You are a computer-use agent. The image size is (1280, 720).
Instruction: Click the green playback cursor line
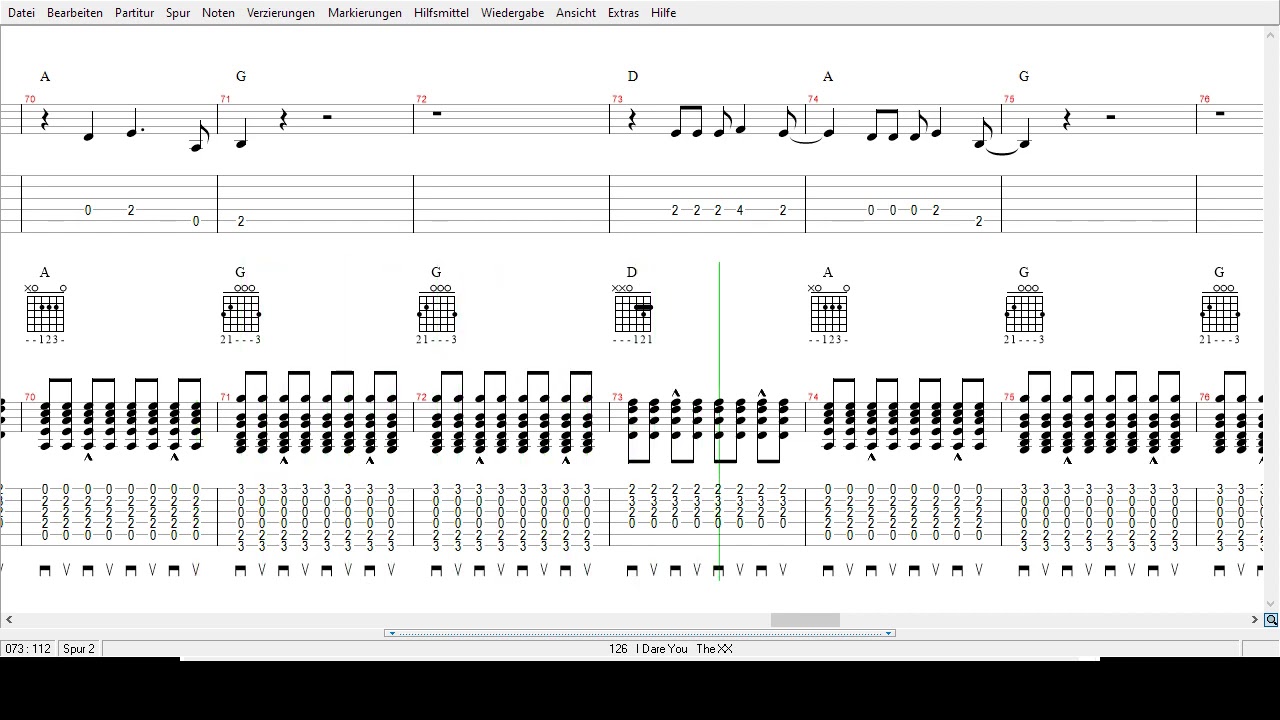click(x=719, y=420)
